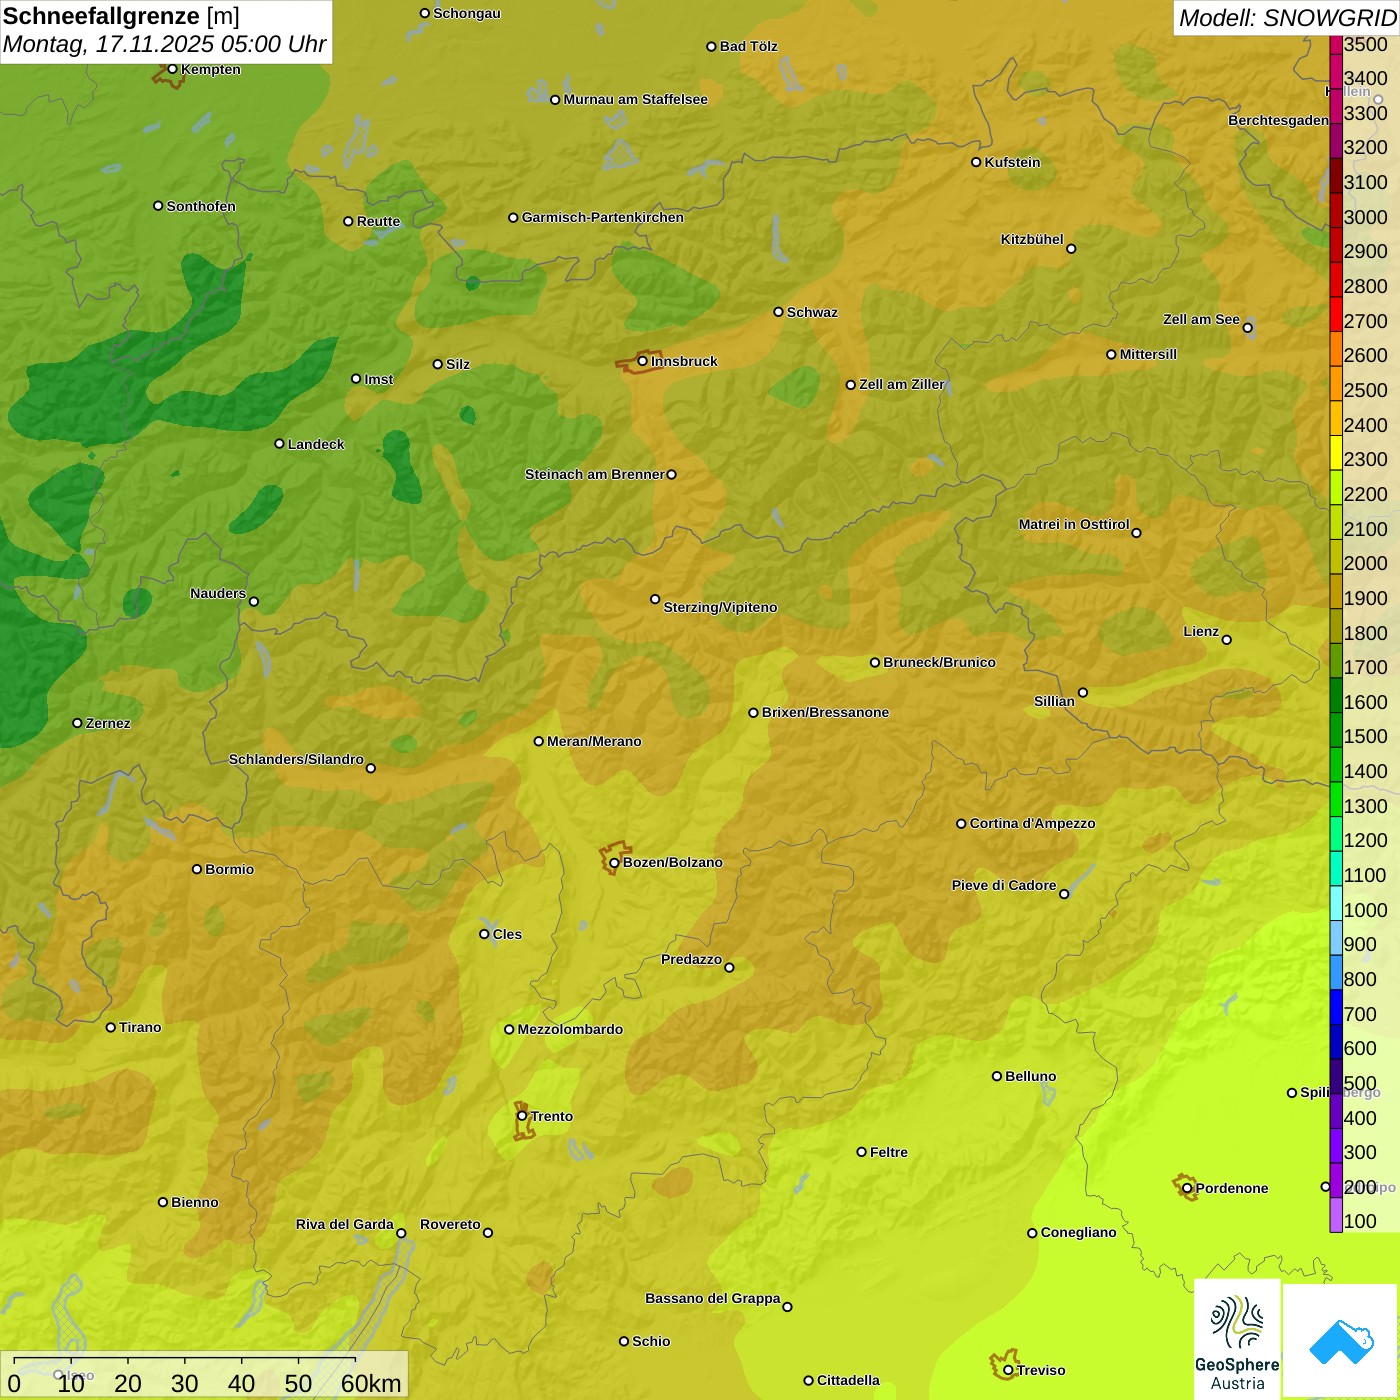Screen dimensions: 1400x1400
Task: Click the Feltre location dot
Action: tap(861, 1152)
